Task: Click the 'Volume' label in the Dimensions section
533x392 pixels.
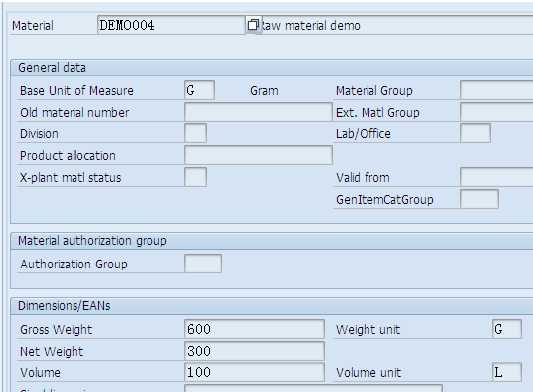Action: click(x=40, y=373)
